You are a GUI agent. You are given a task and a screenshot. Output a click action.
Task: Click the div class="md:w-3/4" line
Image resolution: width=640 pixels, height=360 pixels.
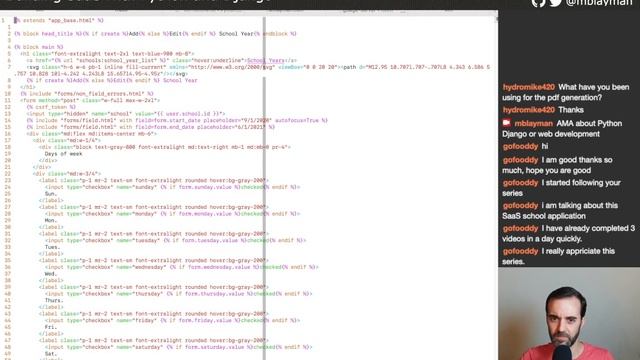pos(67,173)
